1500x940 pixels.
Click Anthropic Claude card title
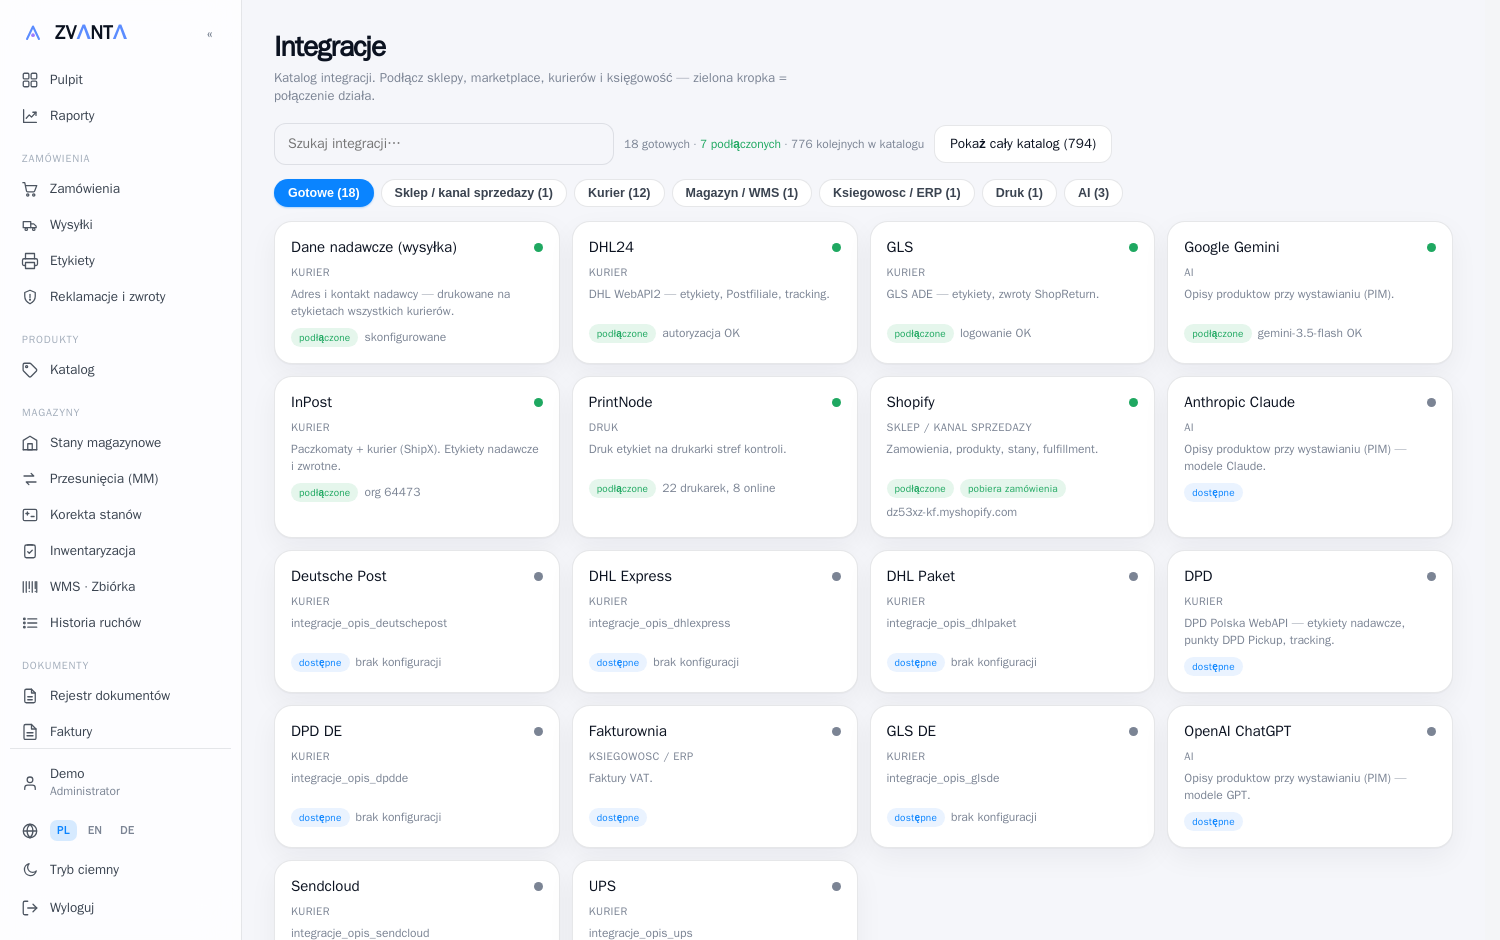coord(1240,402)
